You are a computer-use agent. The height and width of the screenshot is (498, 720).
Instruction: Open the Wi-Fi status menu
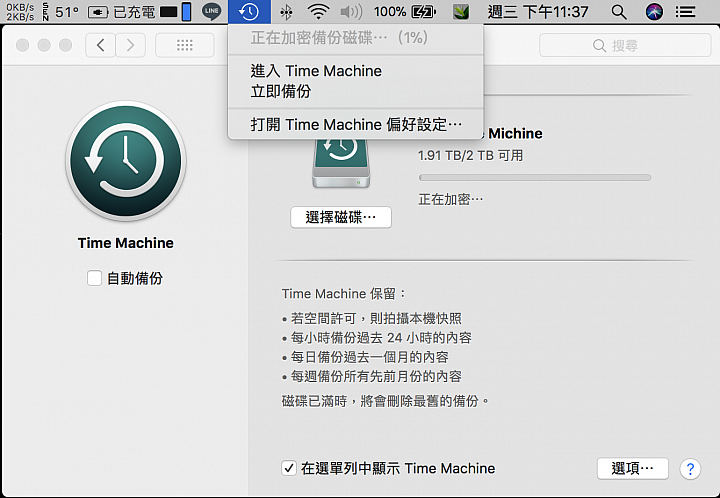point(318,11)
